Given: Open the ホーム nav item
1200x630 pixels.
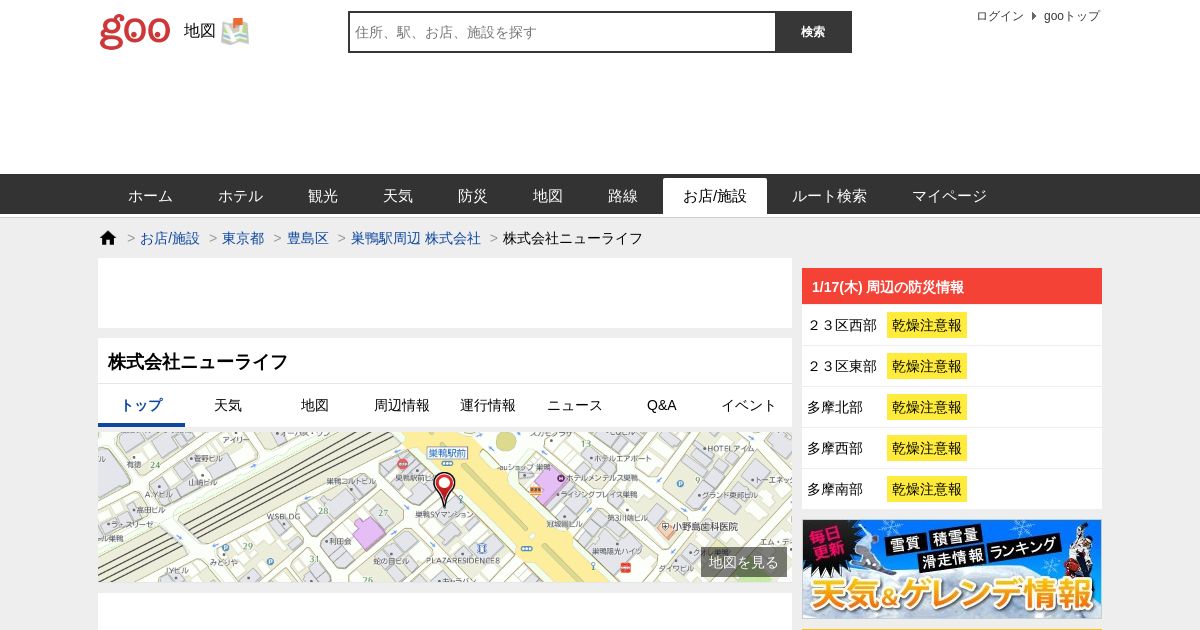Looking at the screenshot, I should 150,196.
